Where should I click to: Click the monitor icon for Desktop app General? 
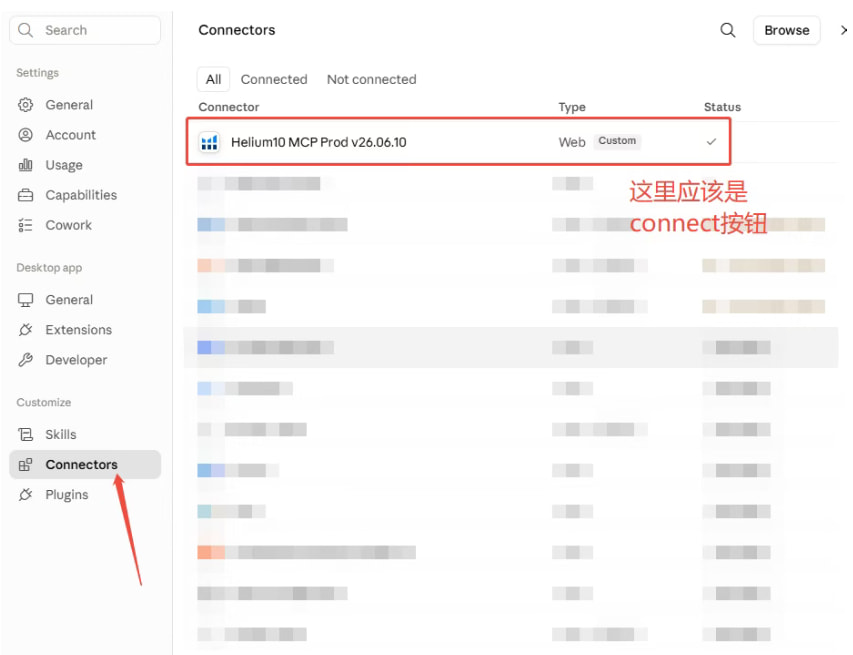(26, 300)
